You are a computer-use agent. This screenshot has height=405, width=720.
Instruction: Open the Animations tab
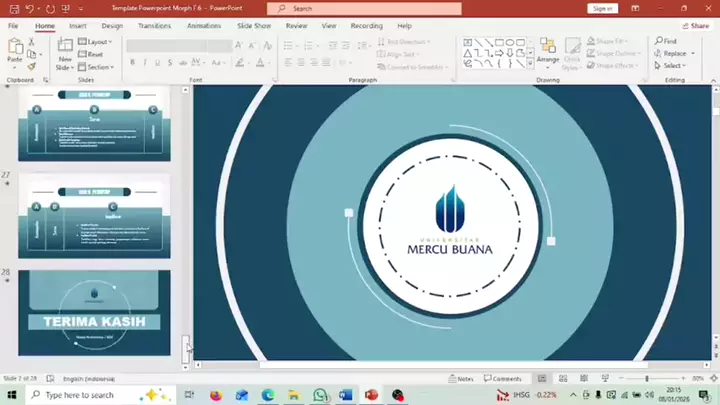(204, 26)
